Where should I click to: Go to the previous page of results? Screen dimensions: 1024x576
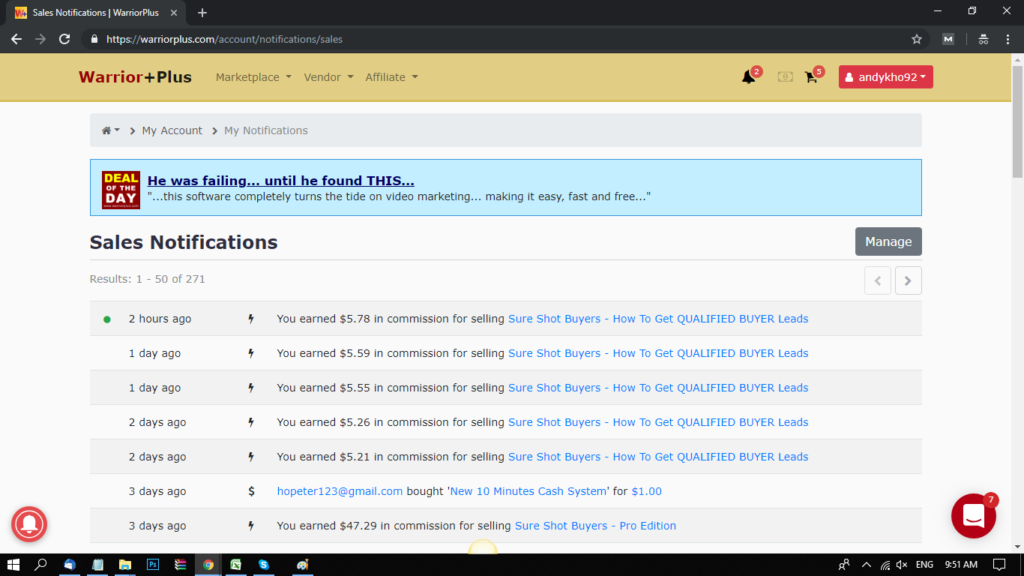point(878,281)
